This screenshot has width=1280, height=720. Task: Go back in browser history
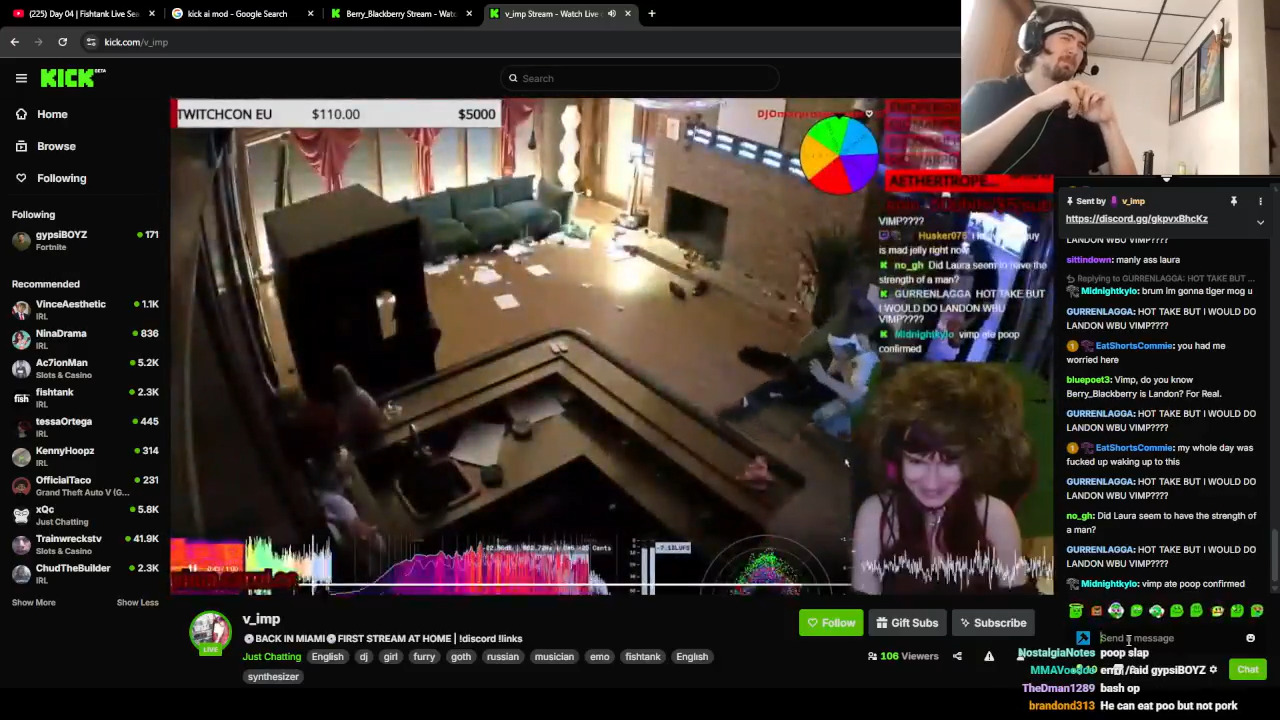coord(15,42)
